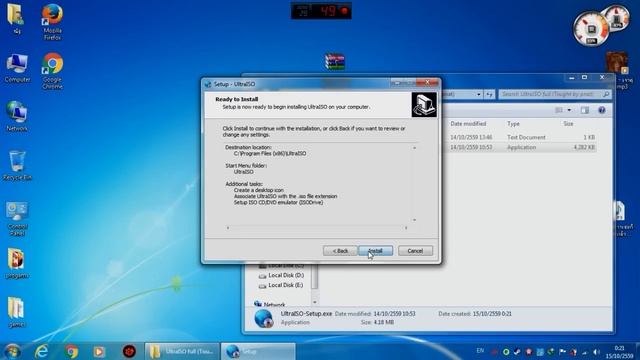Viewport: 640px width, 360px height.
Task: Open the Explorer view options dropdown arrow
Action: tap(569, 110)
